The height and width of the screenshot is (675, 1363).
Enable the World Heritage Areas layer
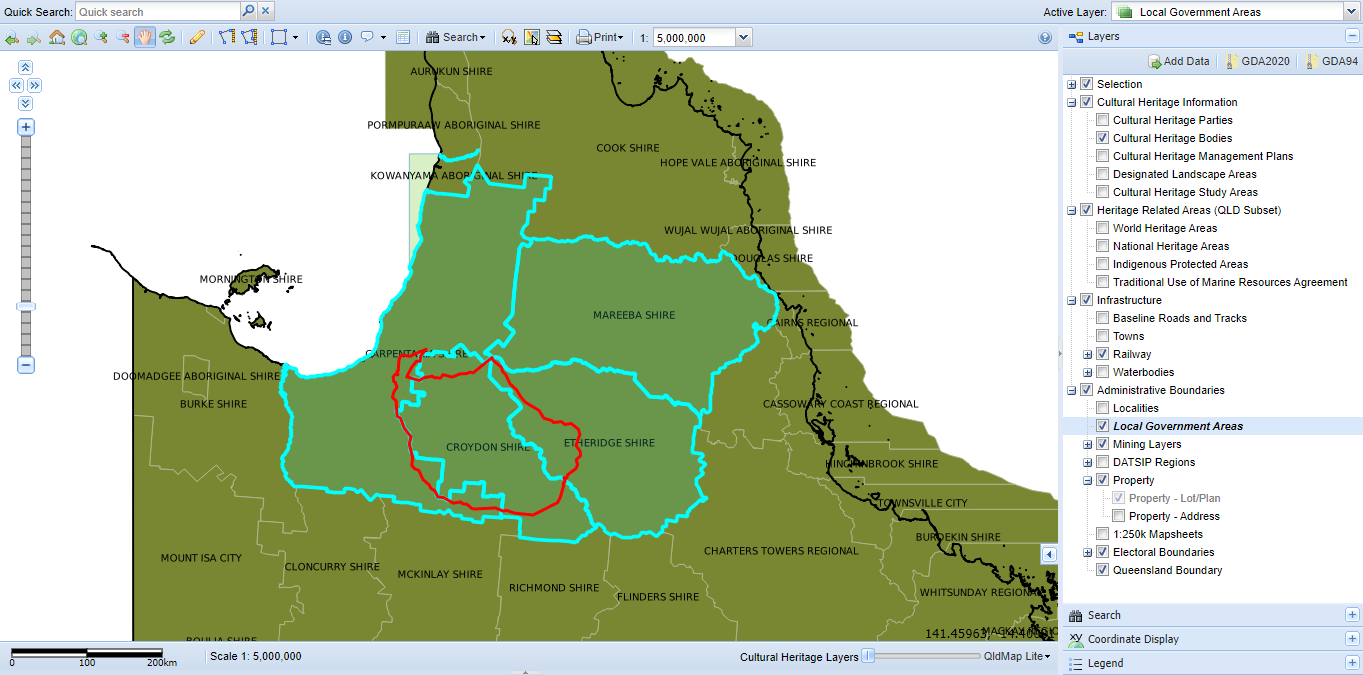(x=1102, y=228)
